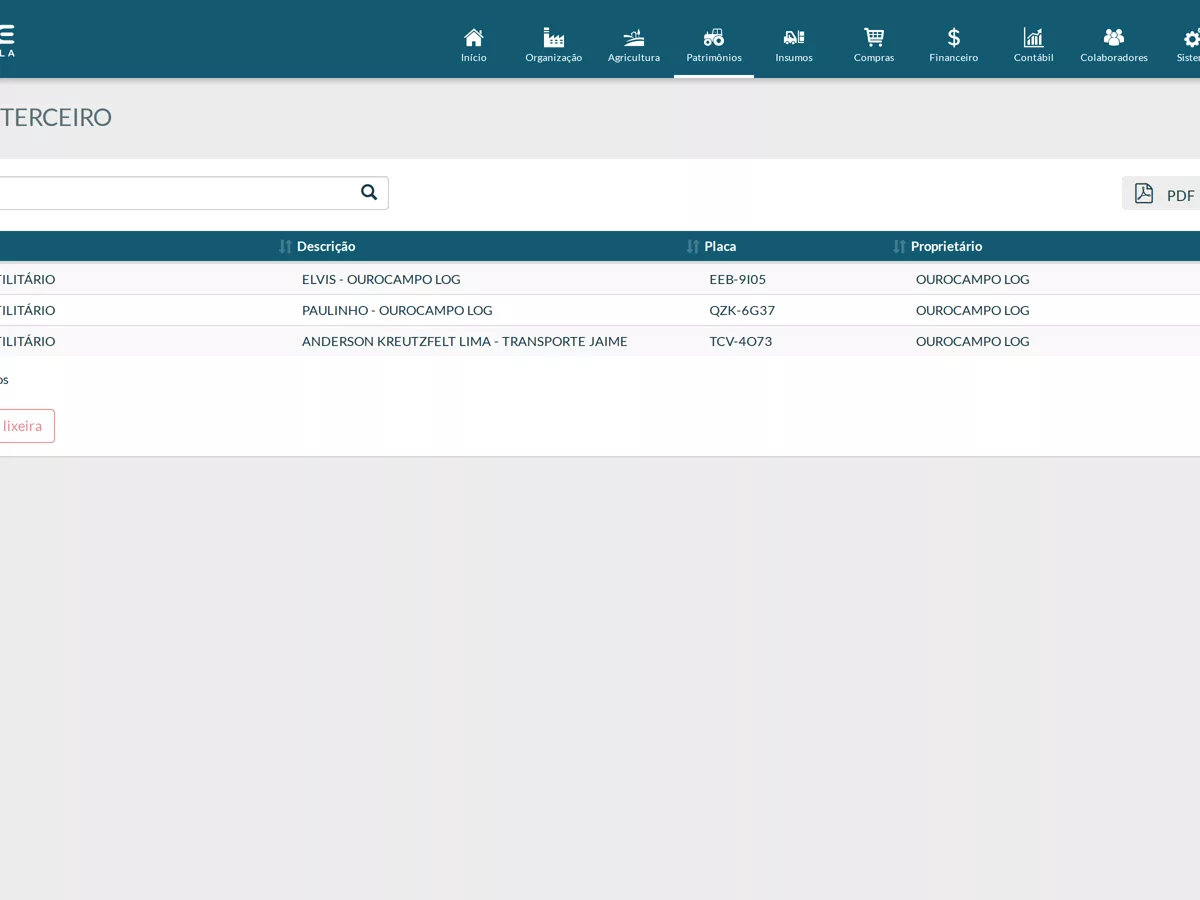Open the Insumos forklift icon
Image resolution: width=1200 pixels, height=900 pixels.
tap(794, 38)
